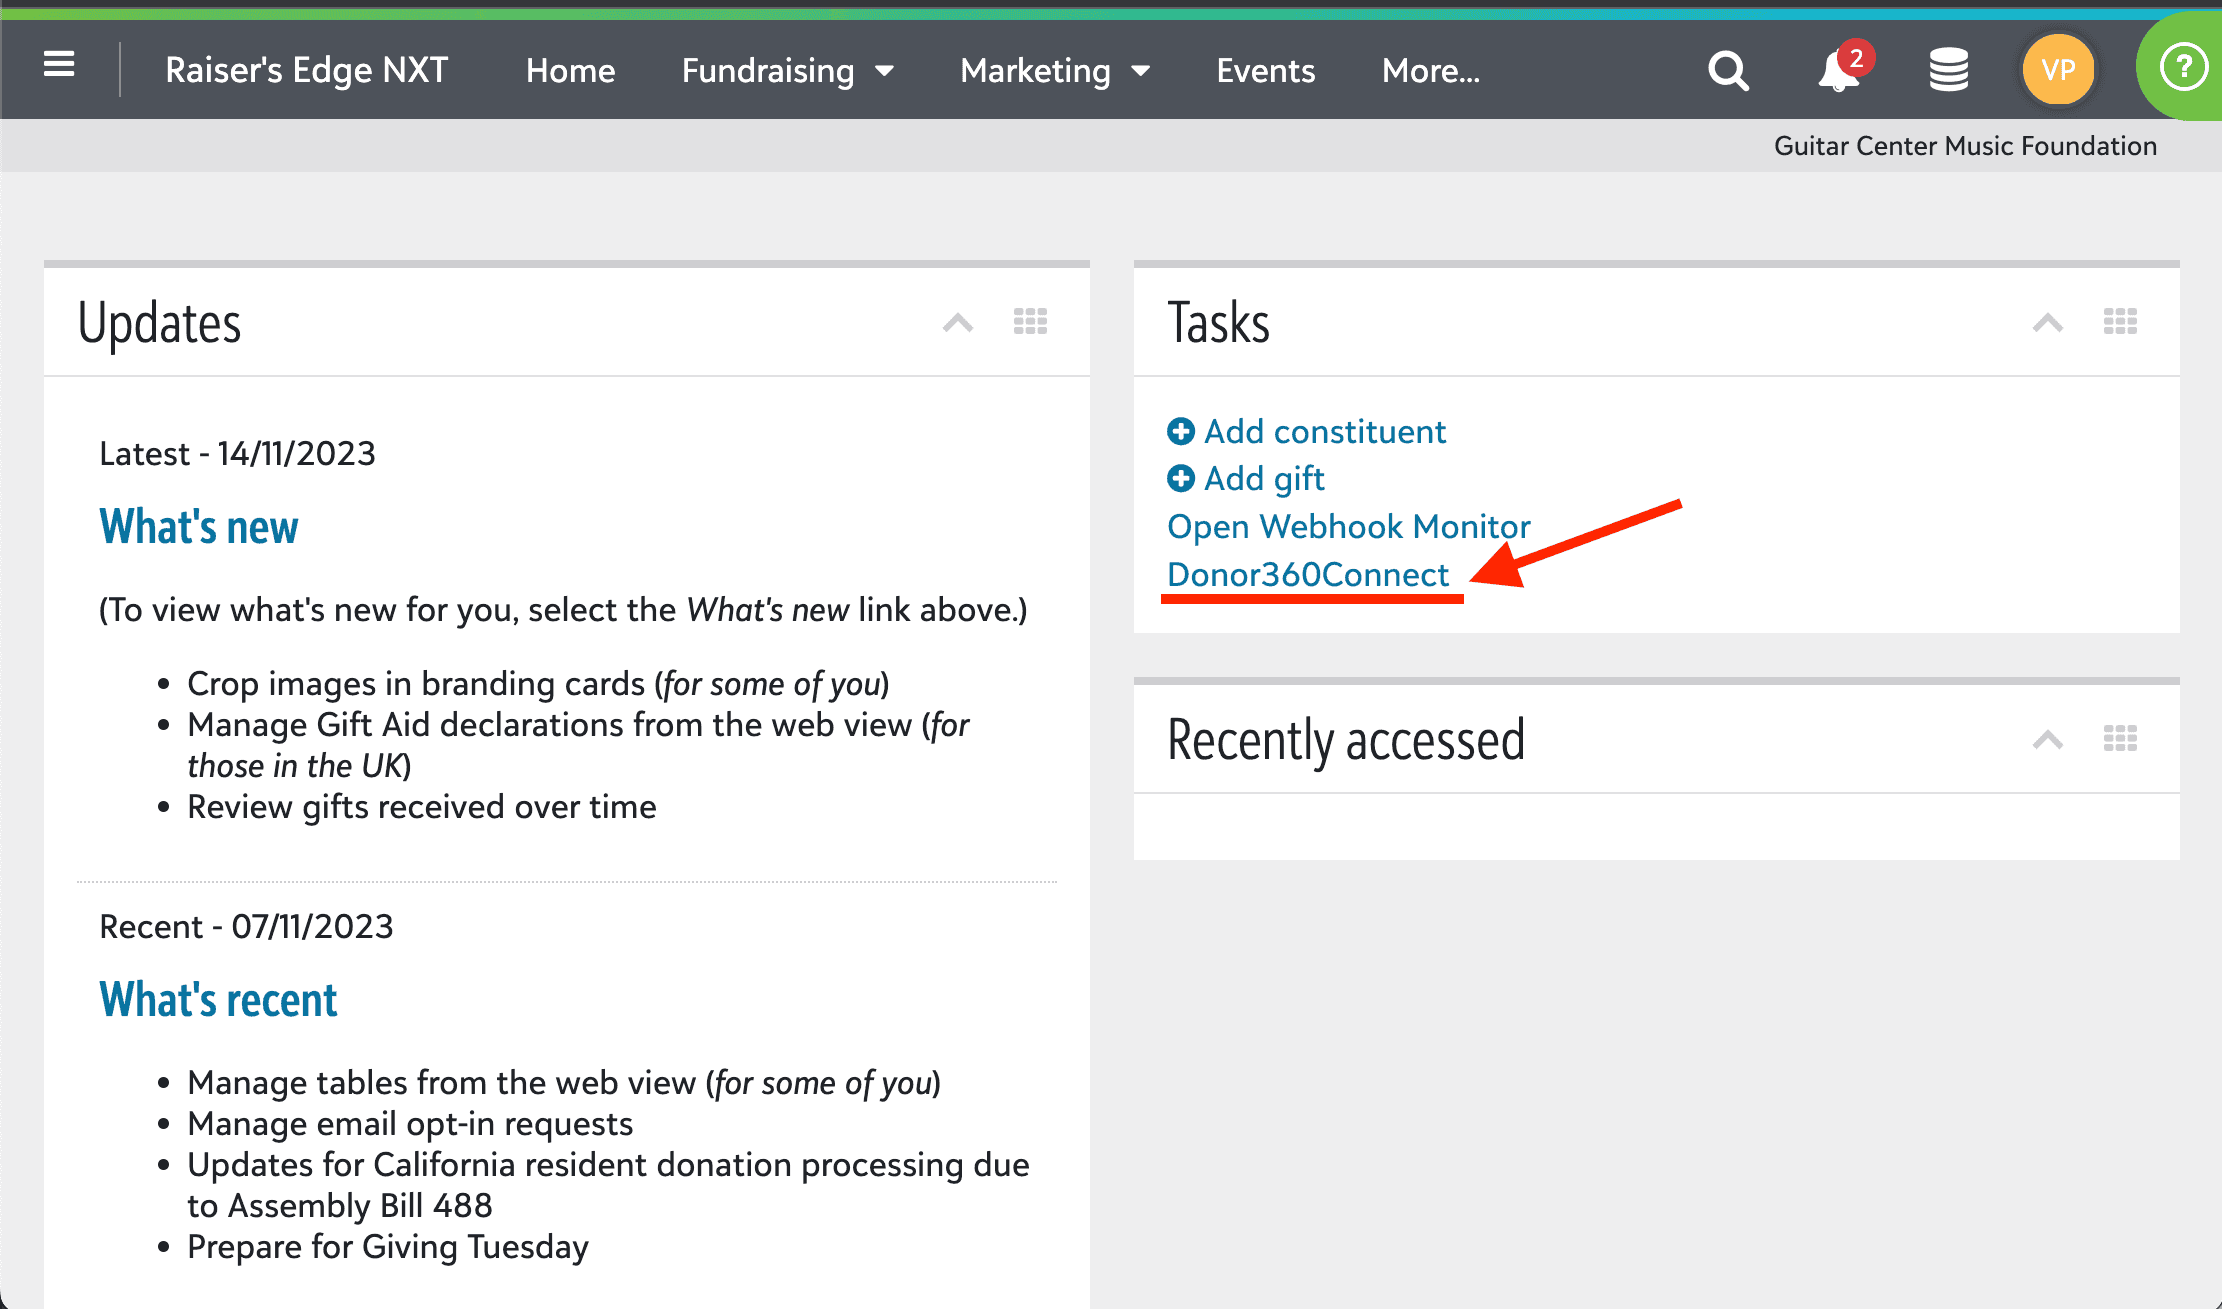Open the Updates panel grid settings icon
The height and width of the screenshot is (1309, 2222).
(1030, 321)
